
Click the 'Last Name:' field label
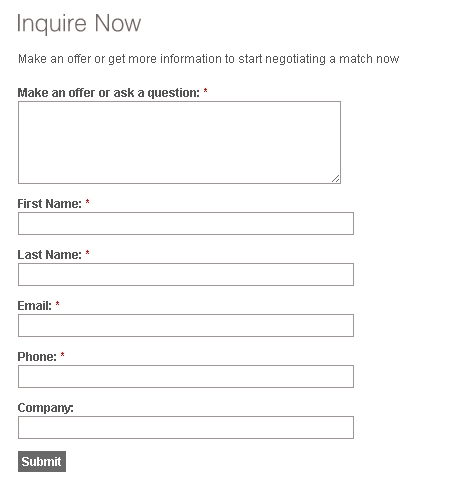click(49, 254)
